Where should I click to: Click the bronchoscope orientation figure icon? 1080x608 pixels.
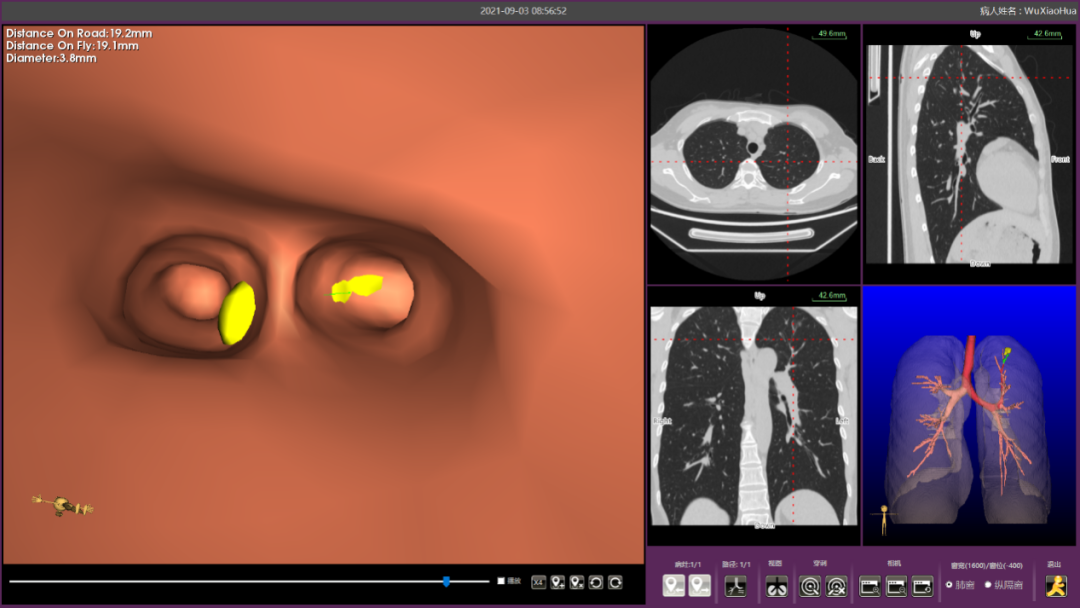click(x=63, y=505)
